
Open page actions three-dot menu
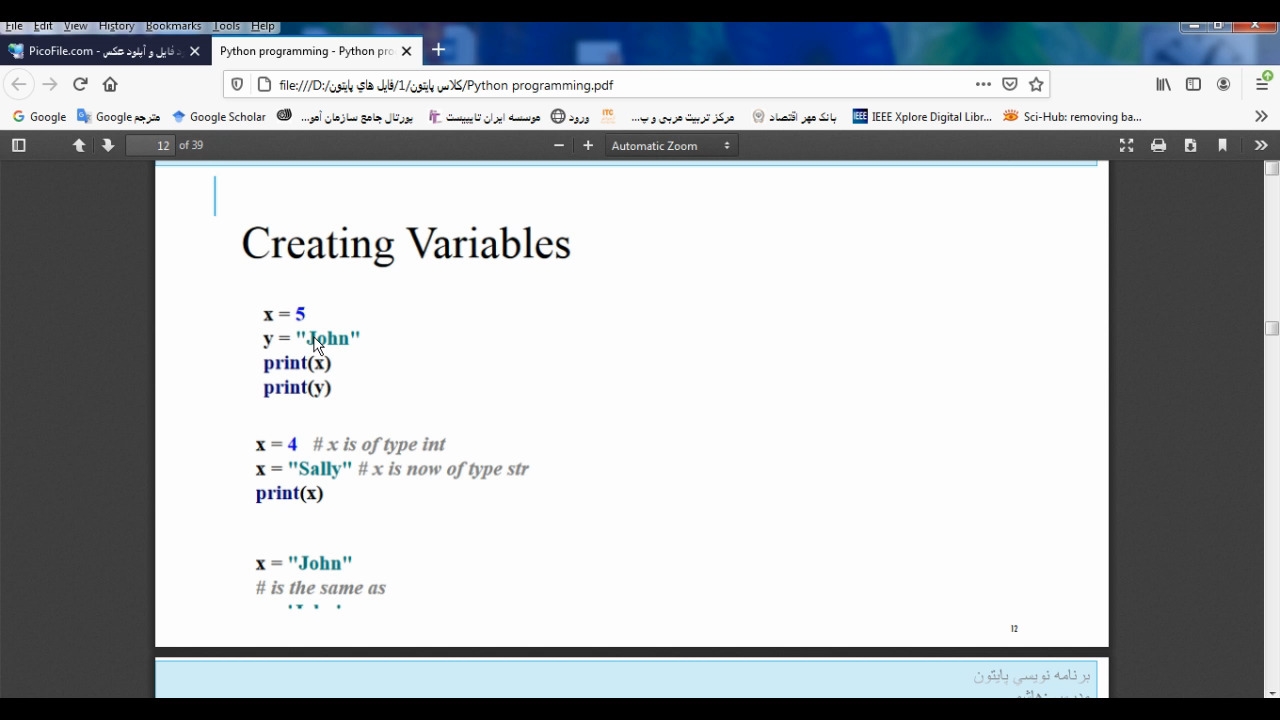pos(983,85)
